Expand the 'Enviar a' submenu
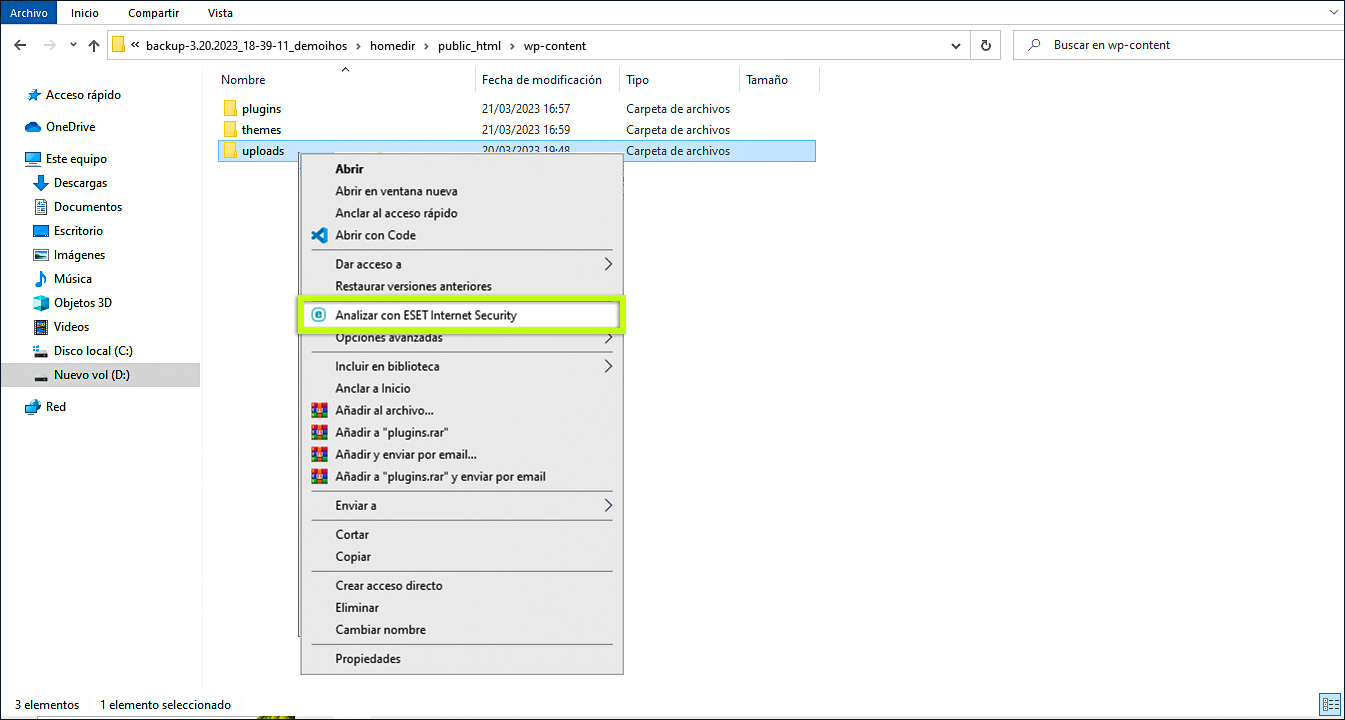Viewport: 1345px width, 720px height. (x=607, y=506)
